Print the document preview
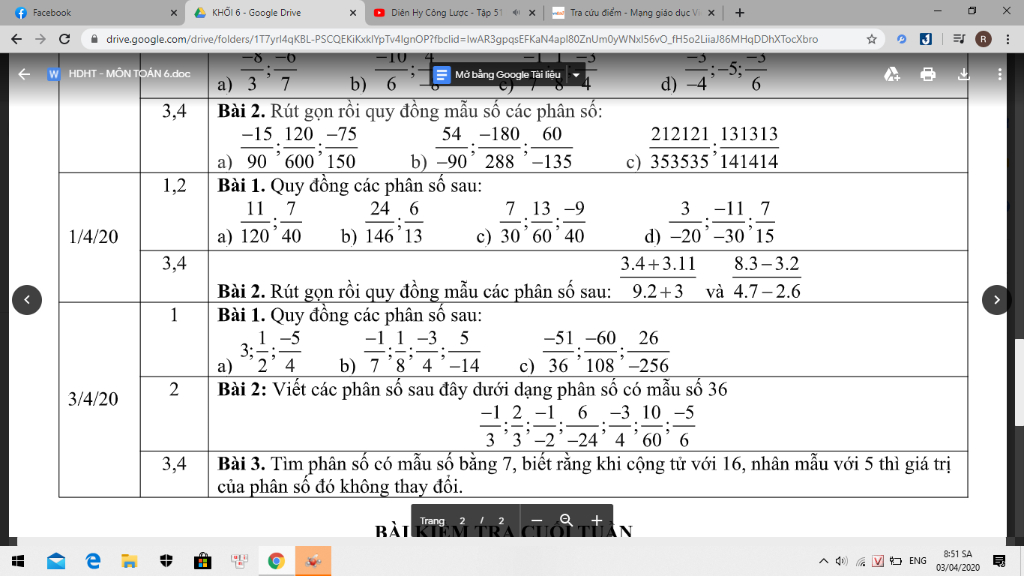This screenshot has width=1024, height=576. click(927, 74)
